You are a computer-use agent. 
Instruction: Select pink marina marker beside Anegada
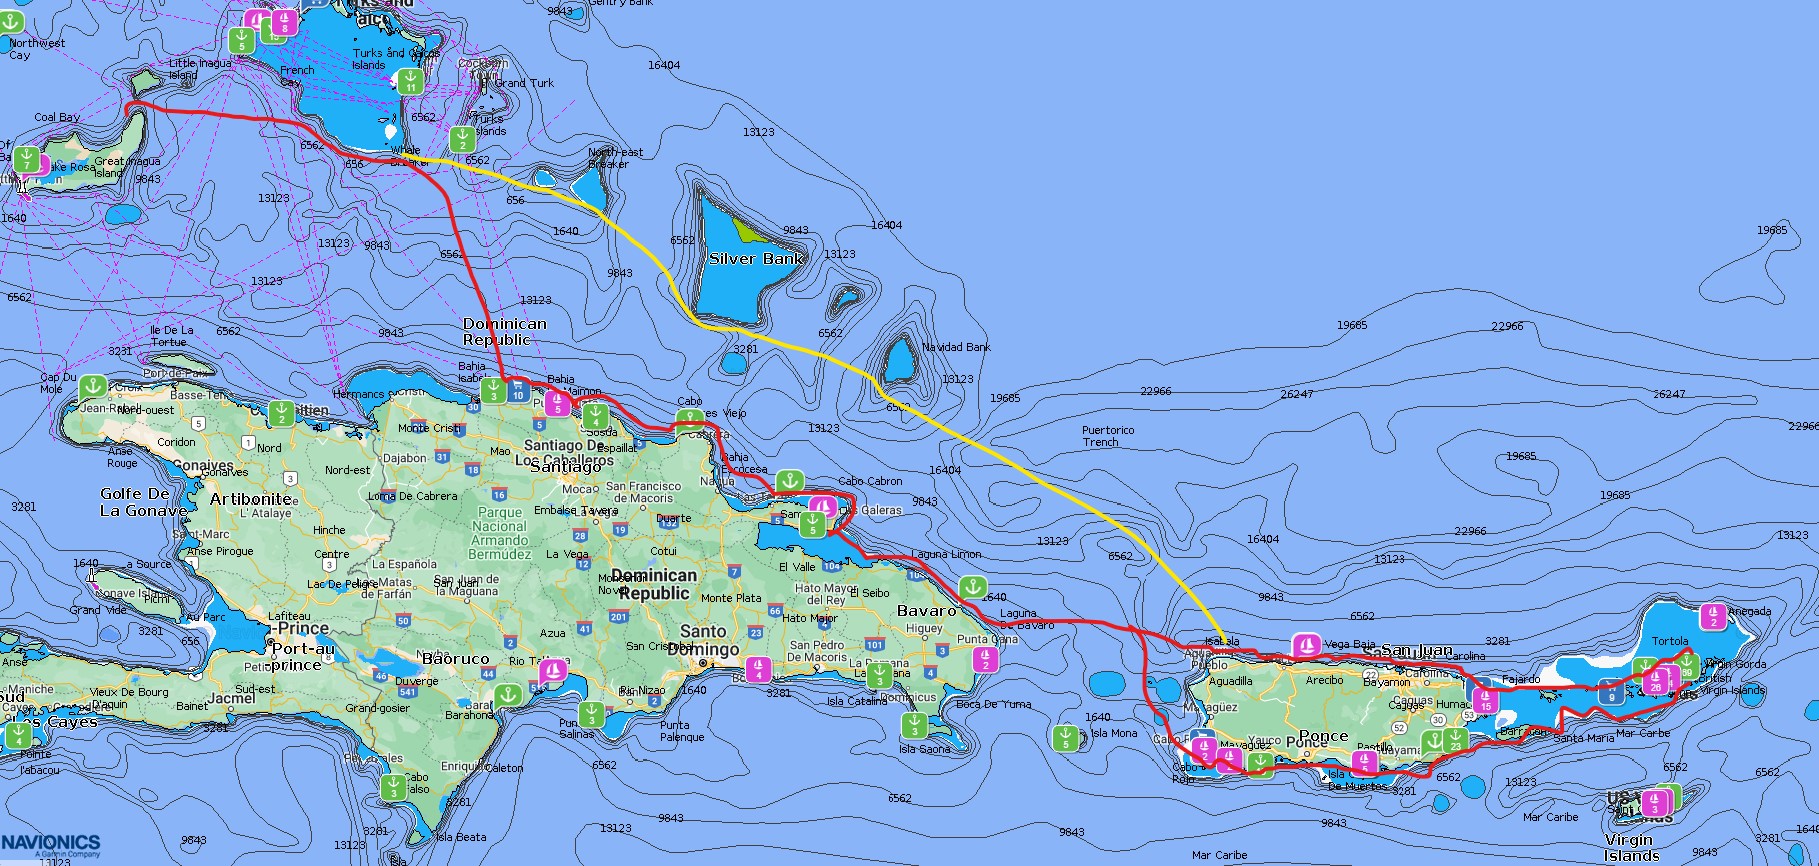(1714, 616)
